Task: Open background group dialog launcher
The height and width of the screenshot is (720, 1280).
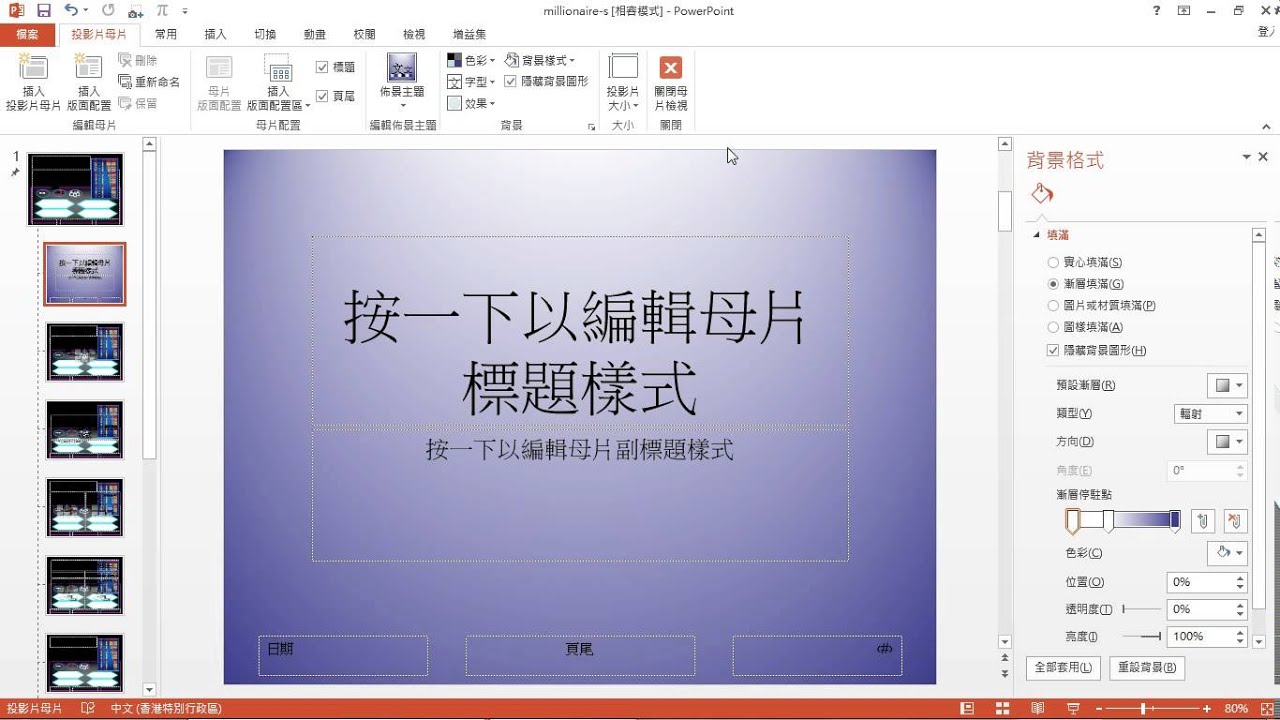Action: coord(591,127)
